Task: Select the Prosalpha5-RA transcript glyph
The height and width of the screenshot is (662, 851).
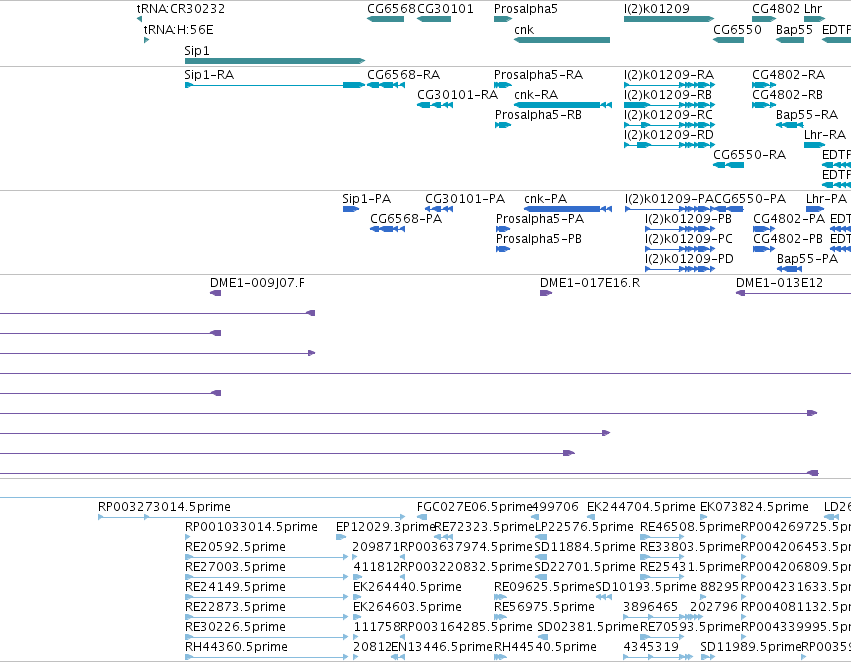Action: pyautogui.click(x=503, y=85)
